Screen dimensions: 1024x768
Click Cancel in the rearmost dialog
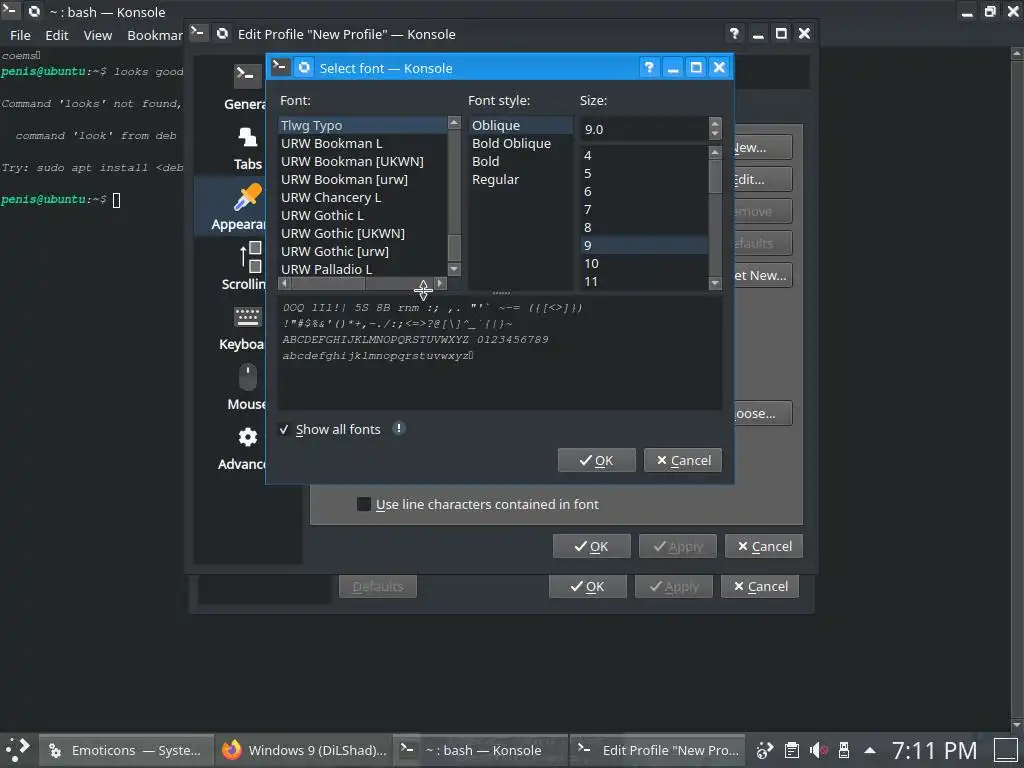(760, 586)
